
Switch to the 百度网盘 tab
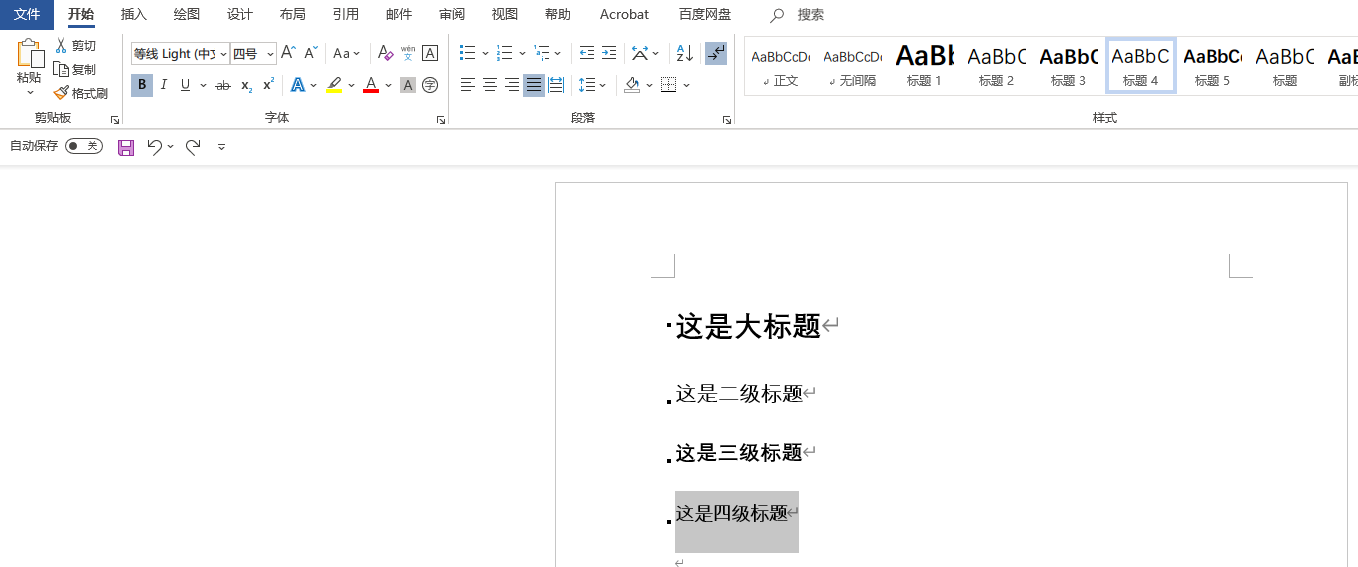tap(705, 15)
